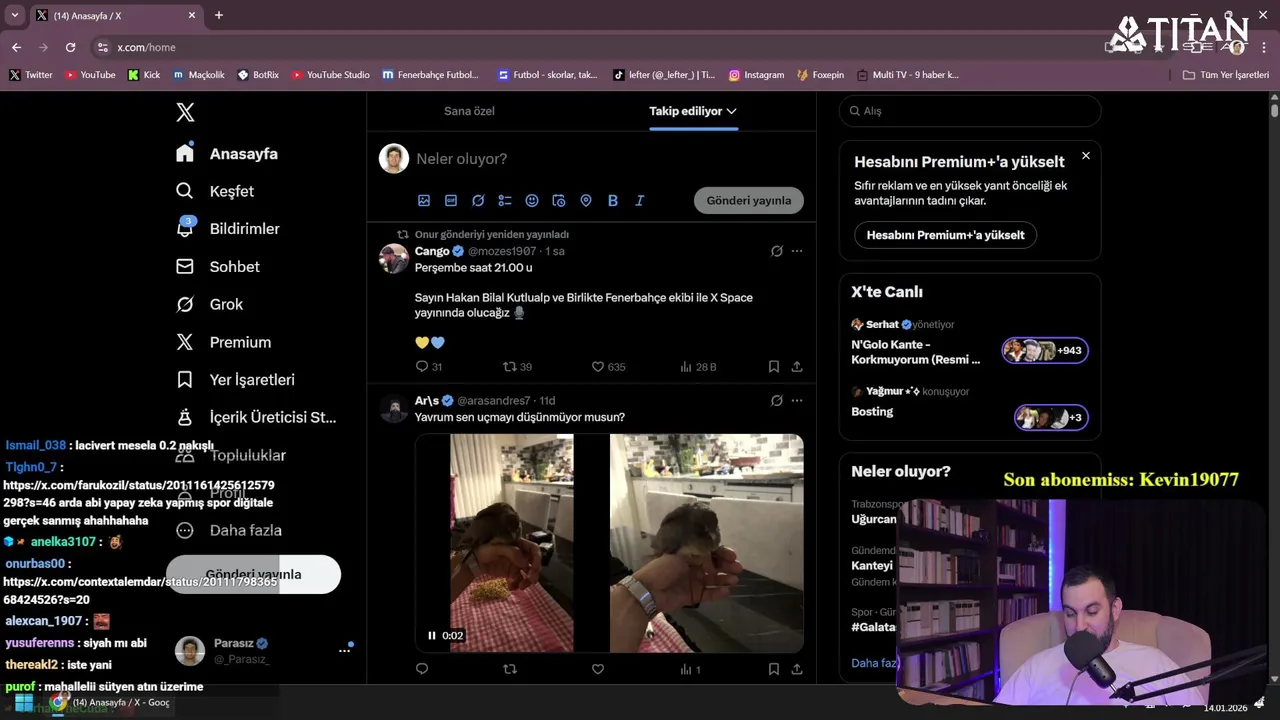The image size is (1280, 720).
Task: Close the Premium+ upgrade card
Action: tap(1086, 156)
